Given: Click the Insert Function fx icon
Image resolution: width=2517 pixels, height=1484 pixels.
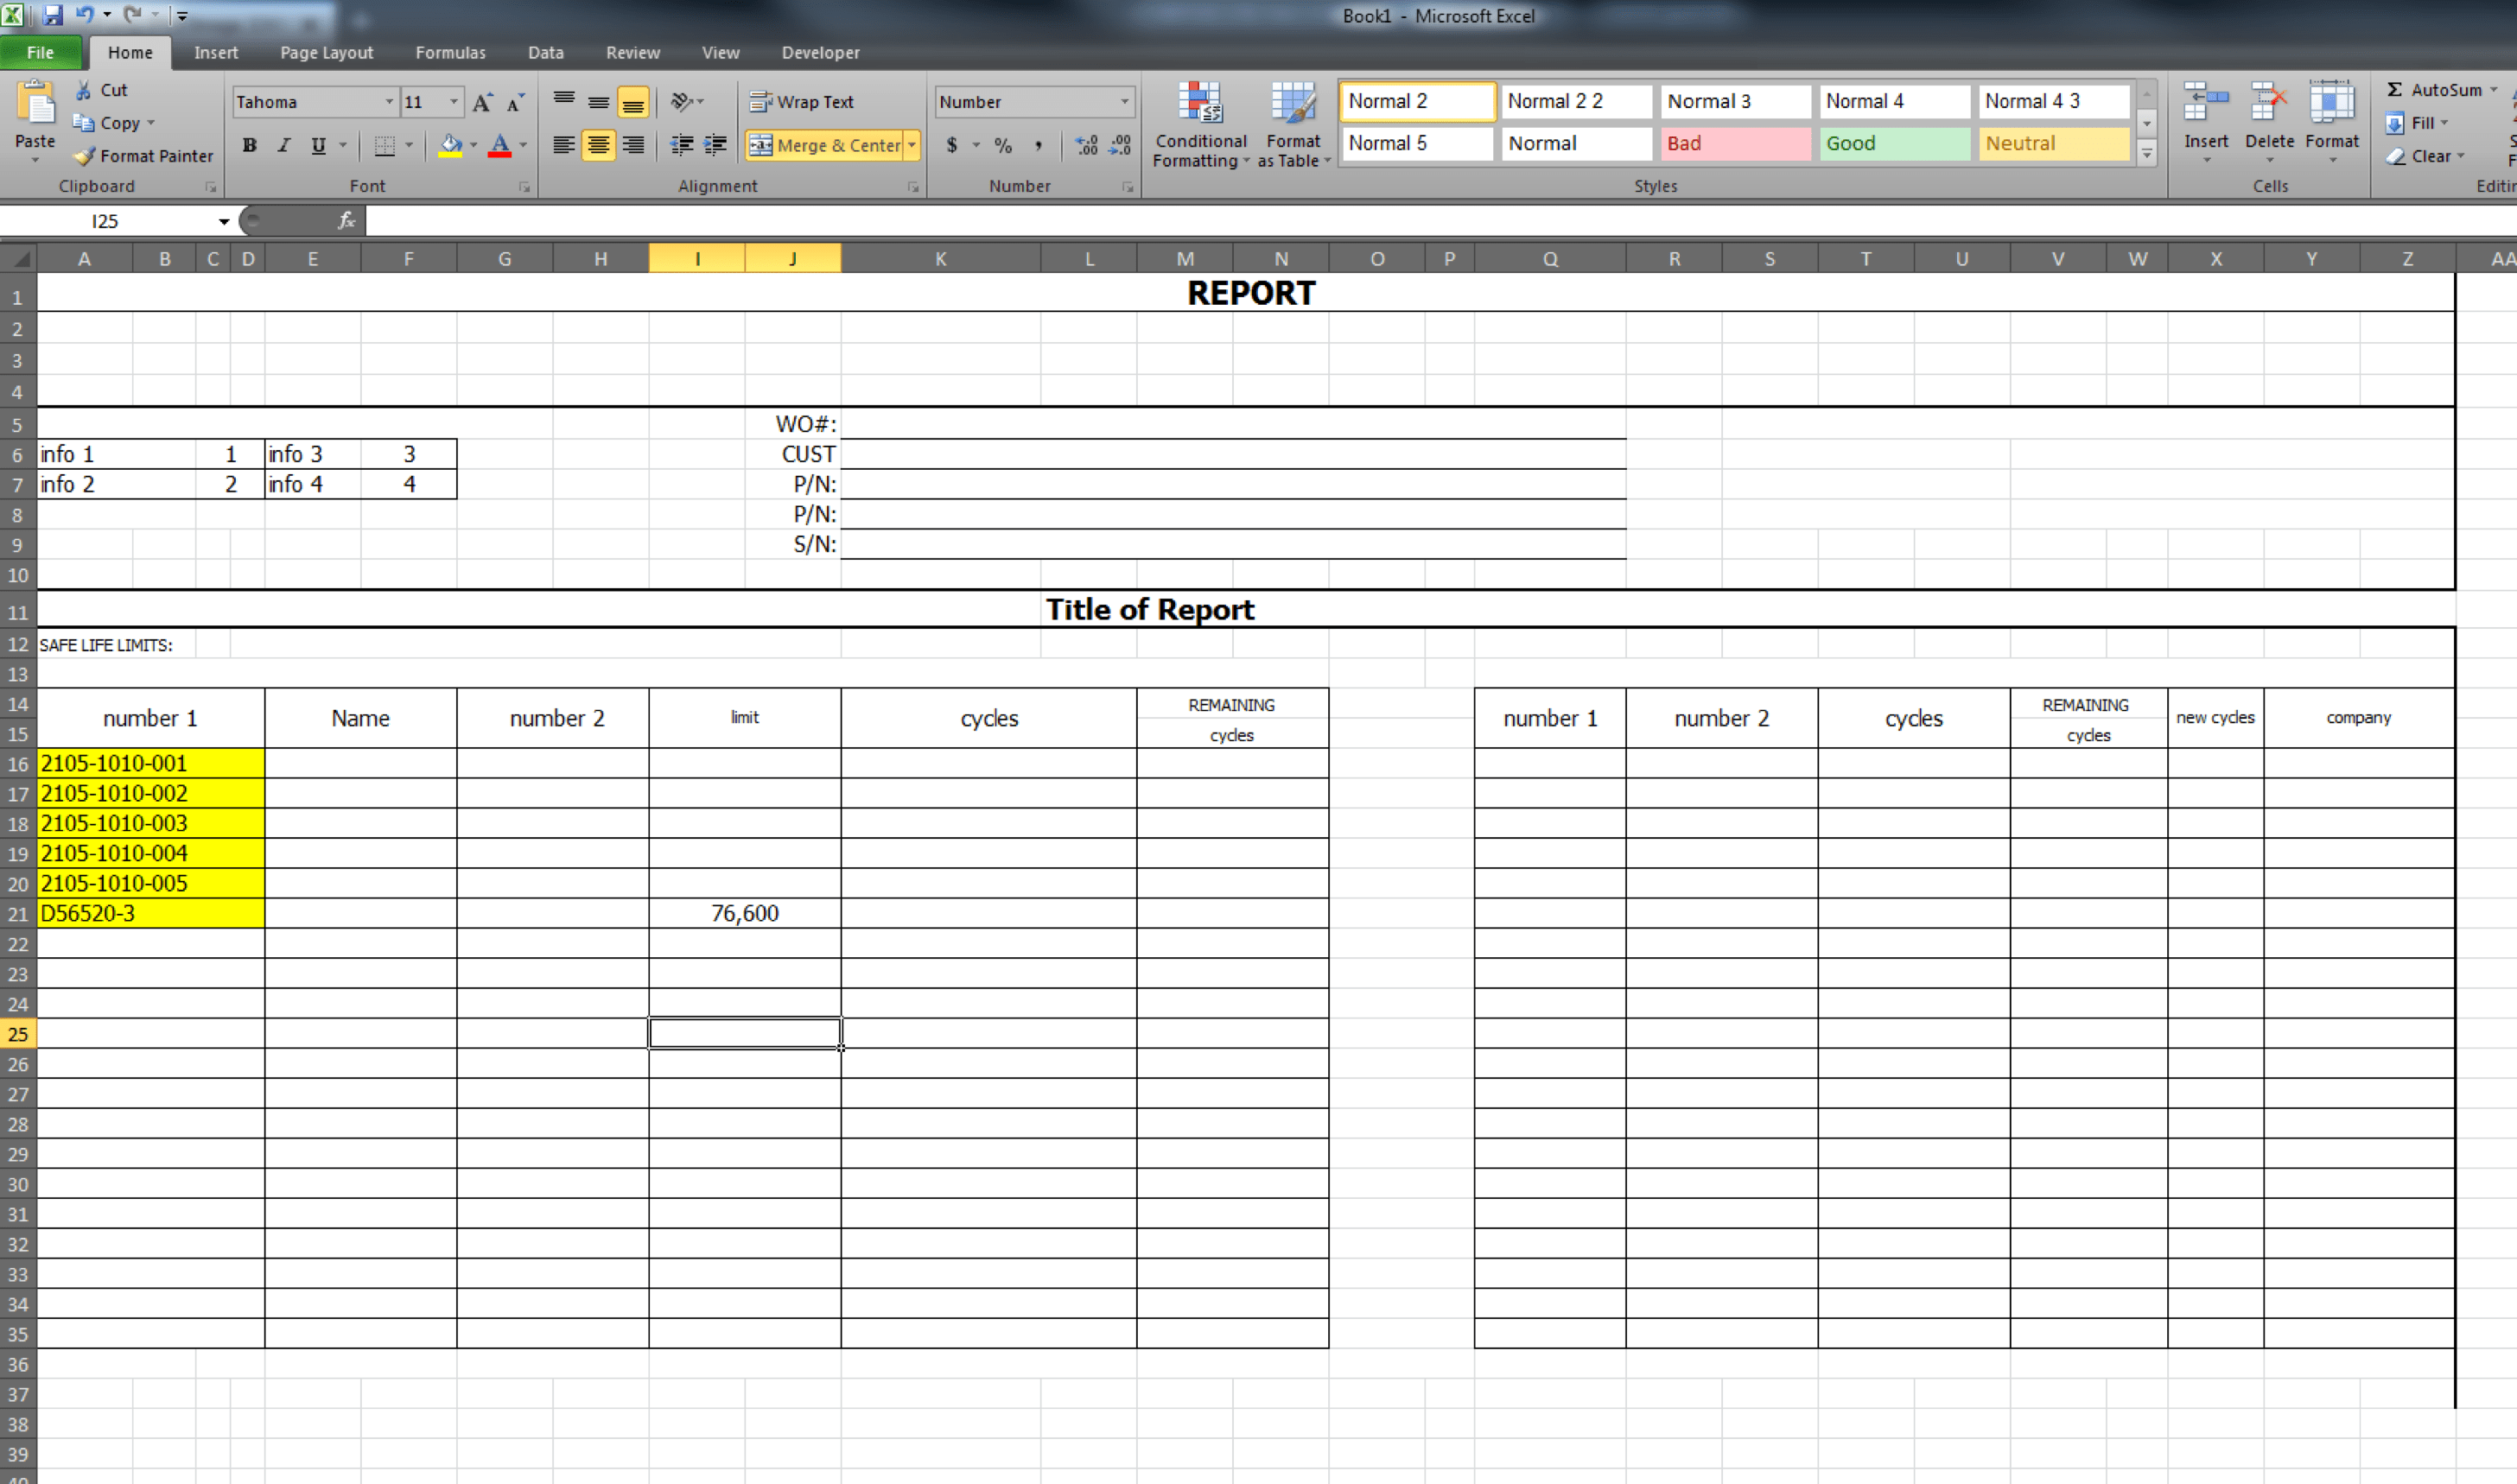Looking at the screenshot, I should click(x=346, y=221).
